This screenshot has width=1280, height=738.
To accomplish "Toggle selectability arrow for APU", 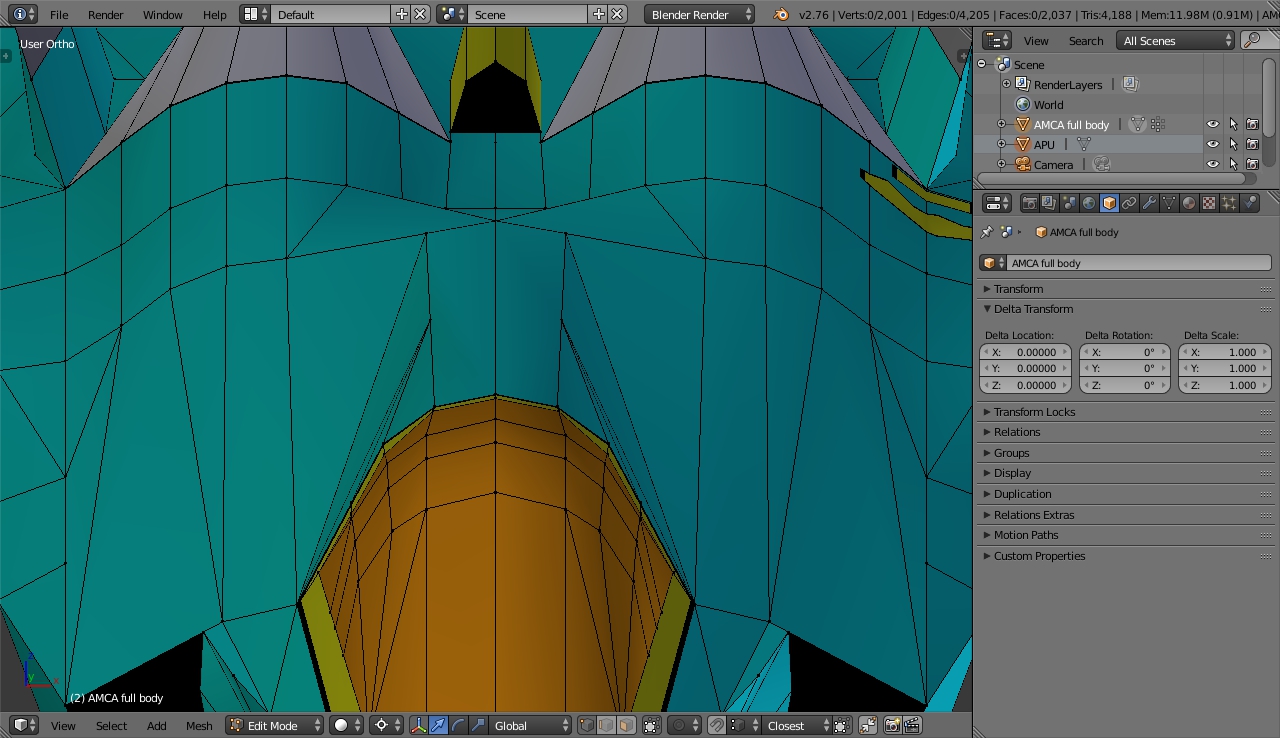I will point(1233,144).
